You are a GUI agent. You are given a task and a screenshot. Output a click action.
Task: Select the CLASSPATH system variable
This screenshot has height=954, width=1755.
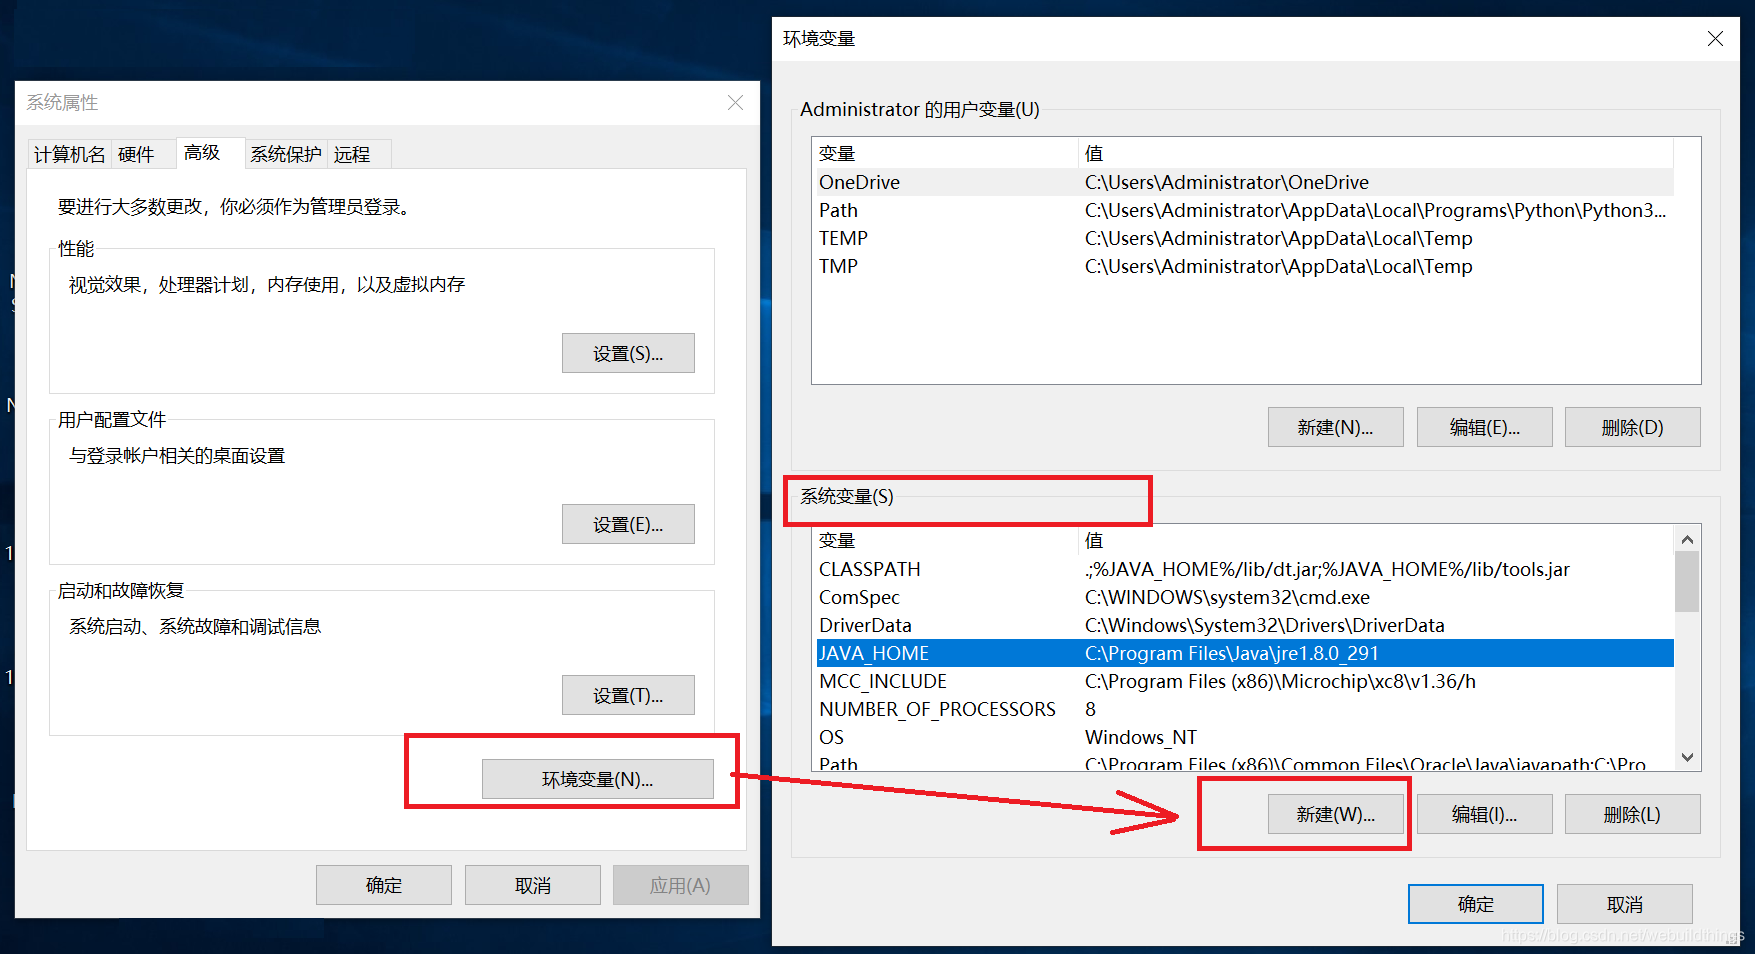[1245, 569]
